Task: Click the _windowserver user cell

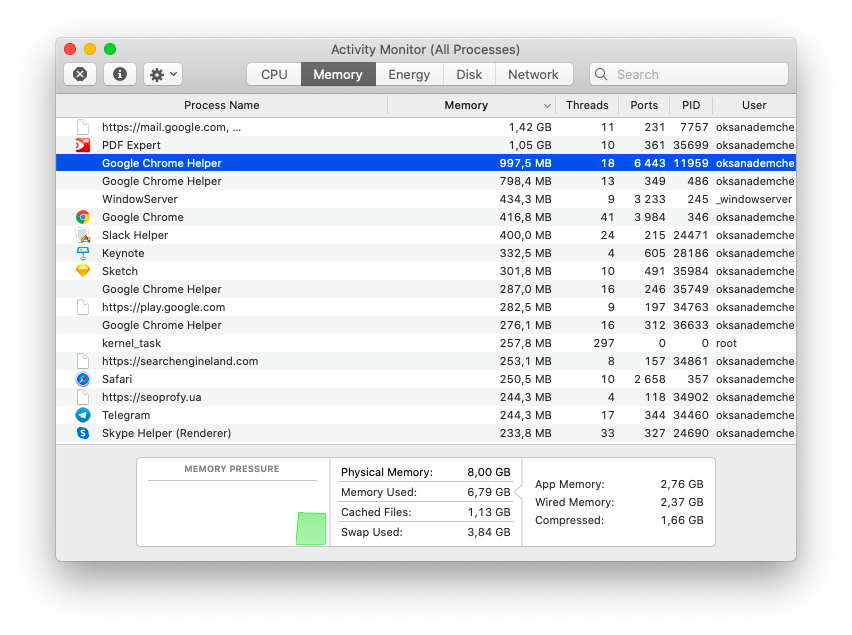Action: click(754, 199)
